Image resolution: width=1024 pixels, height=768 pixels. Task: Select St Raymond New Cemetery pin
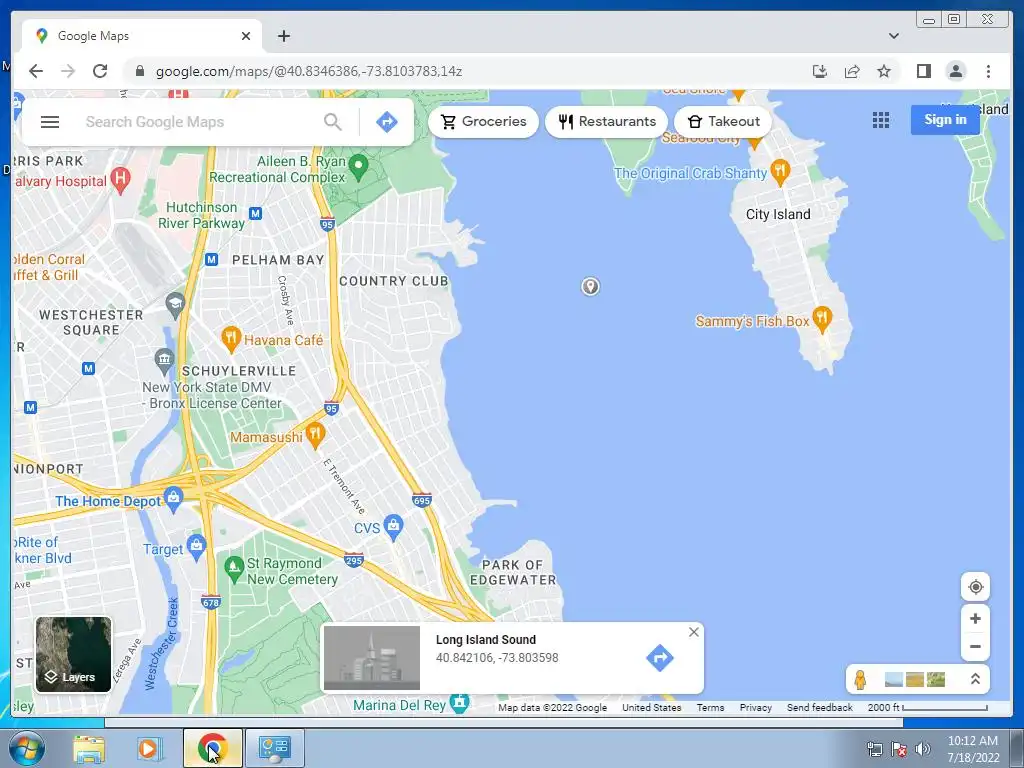234,569
